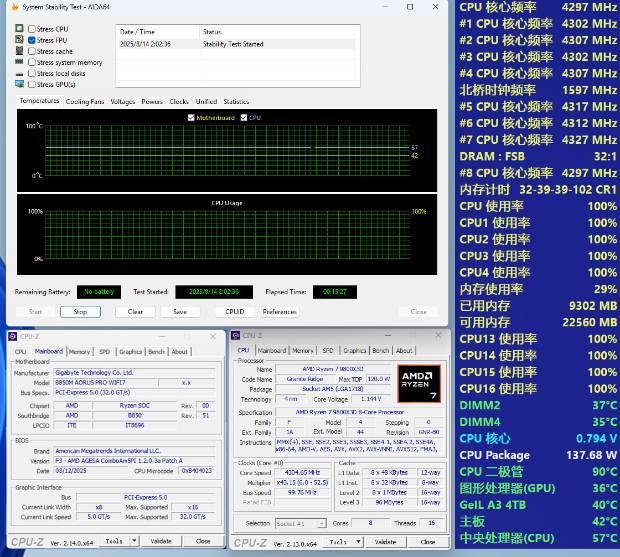Toggle the Motherboard temperature graph checkbox
Screen dimensions: 620x557
191,118
